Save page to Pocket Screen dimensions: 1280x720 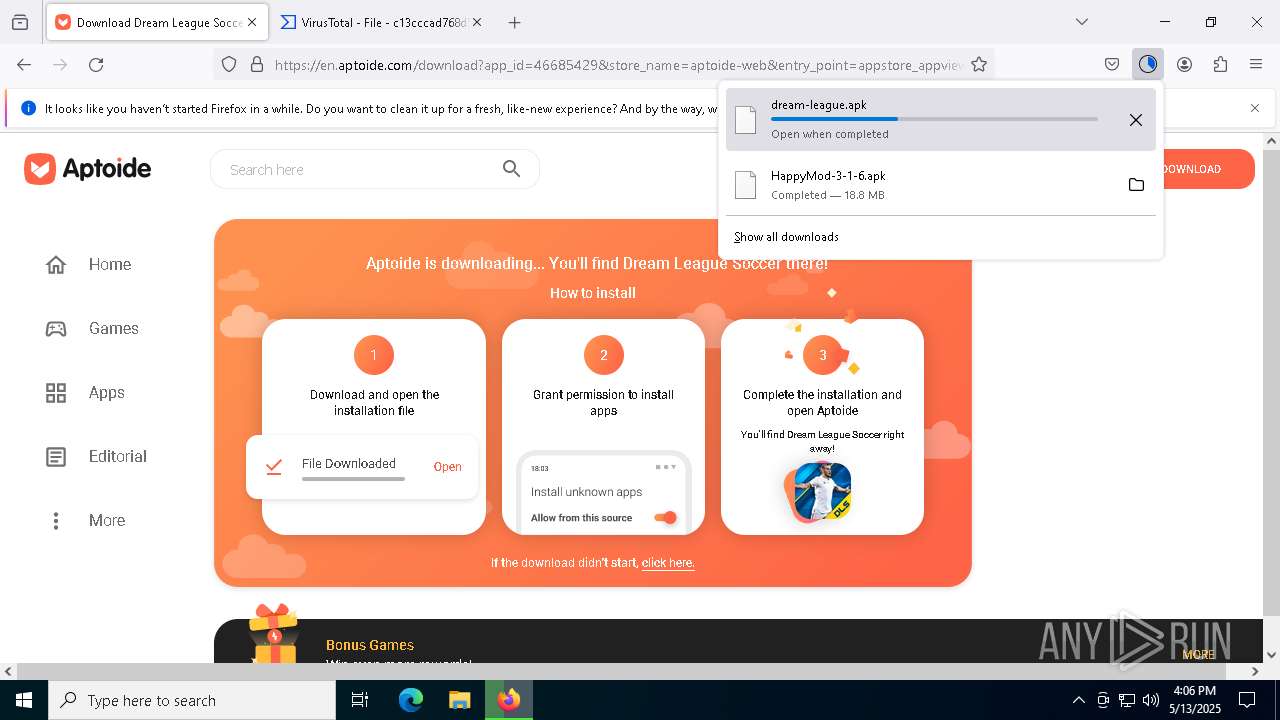click(x=1112, y=64)
